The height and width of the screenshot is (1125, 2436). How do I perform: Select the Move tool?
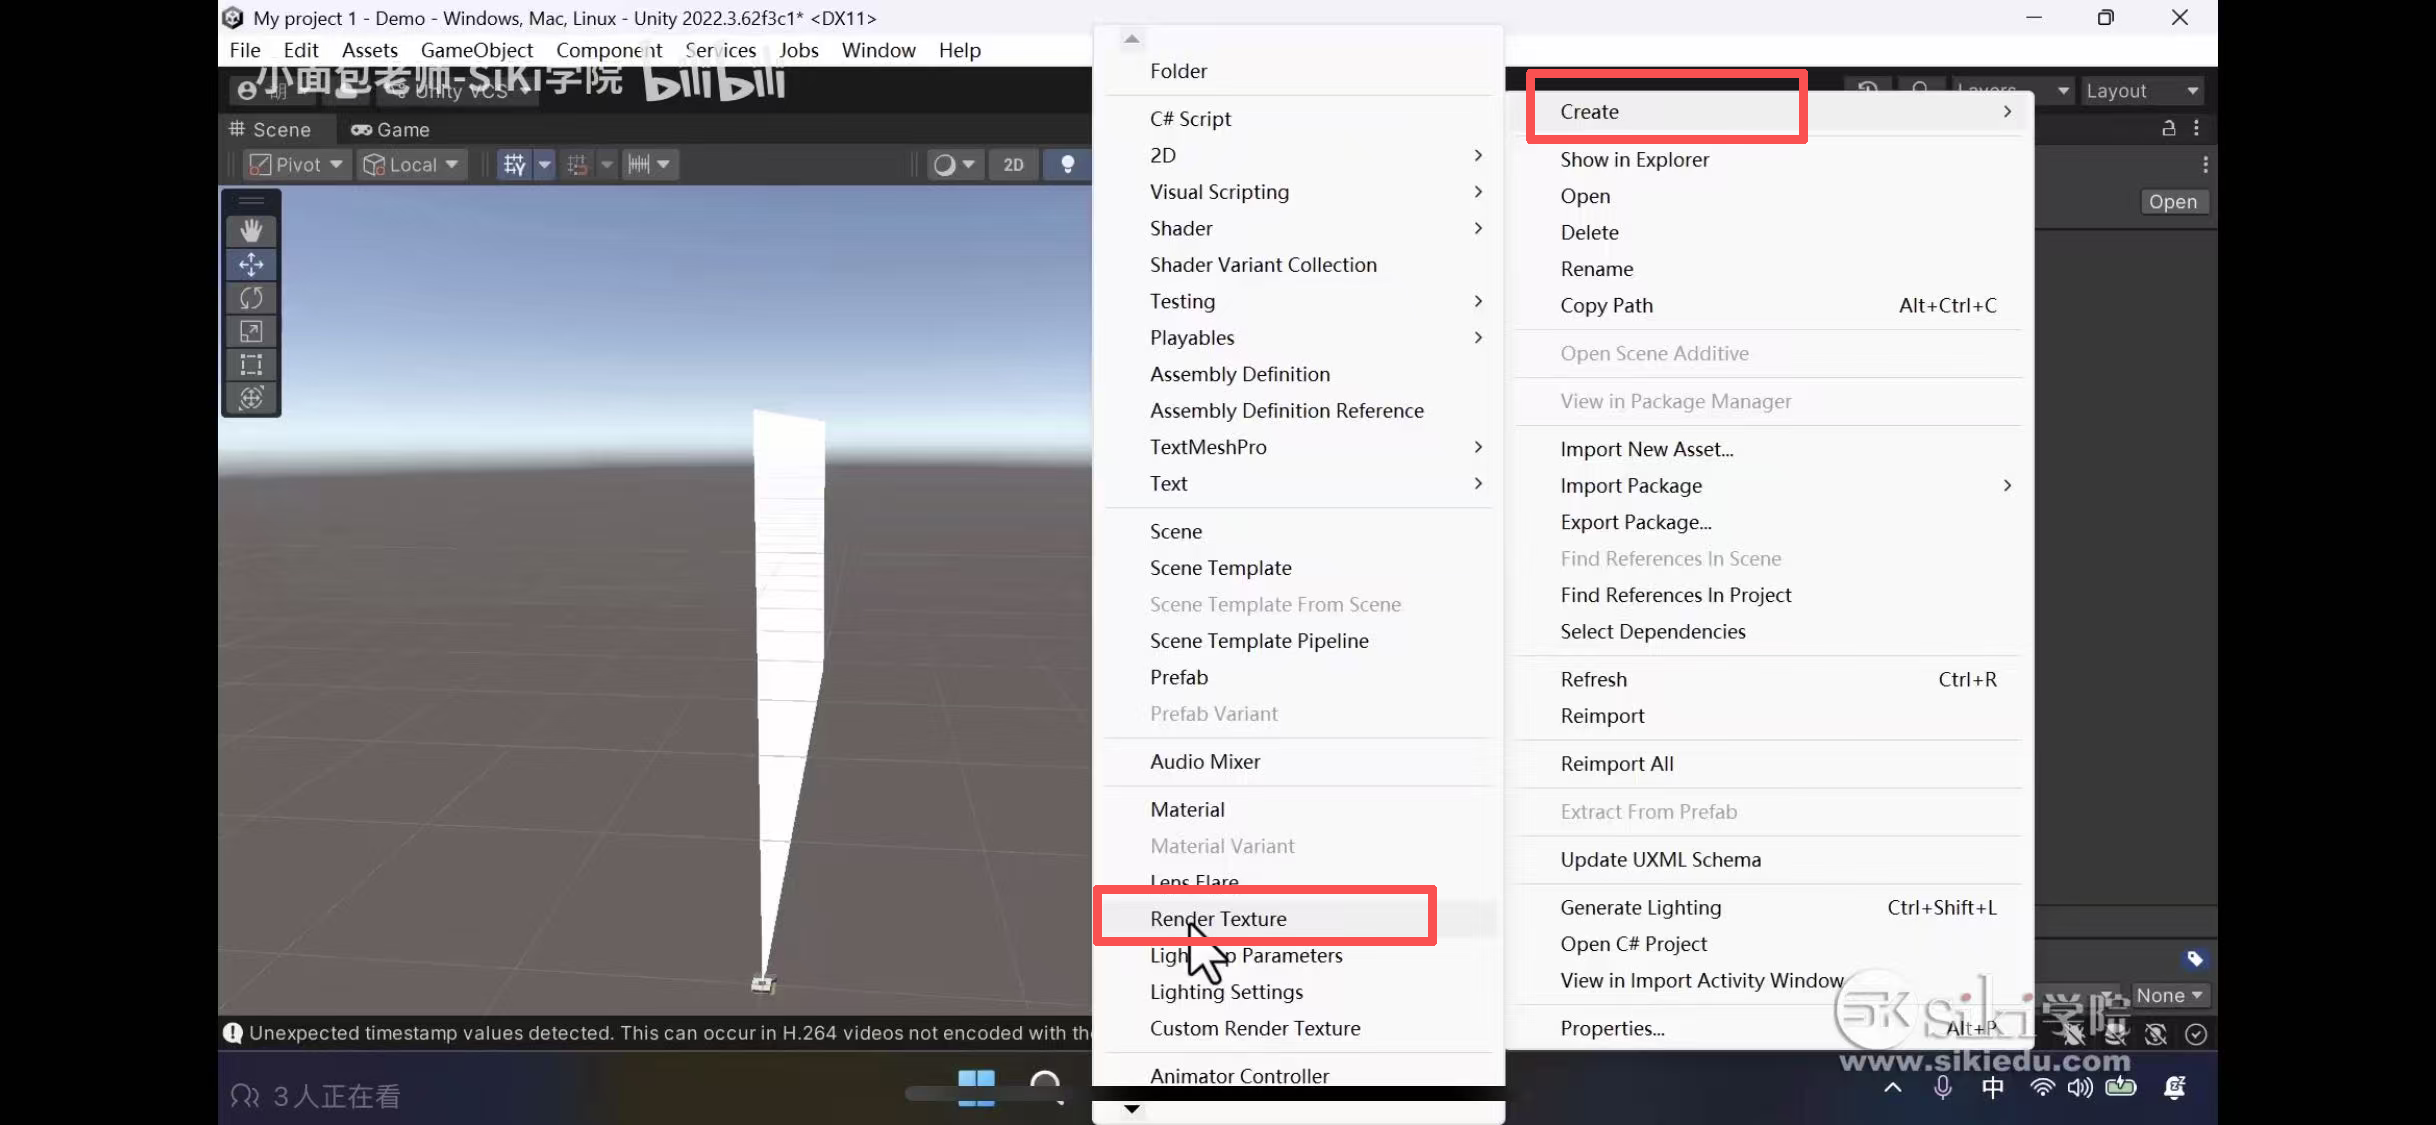[x=251, y=264]
